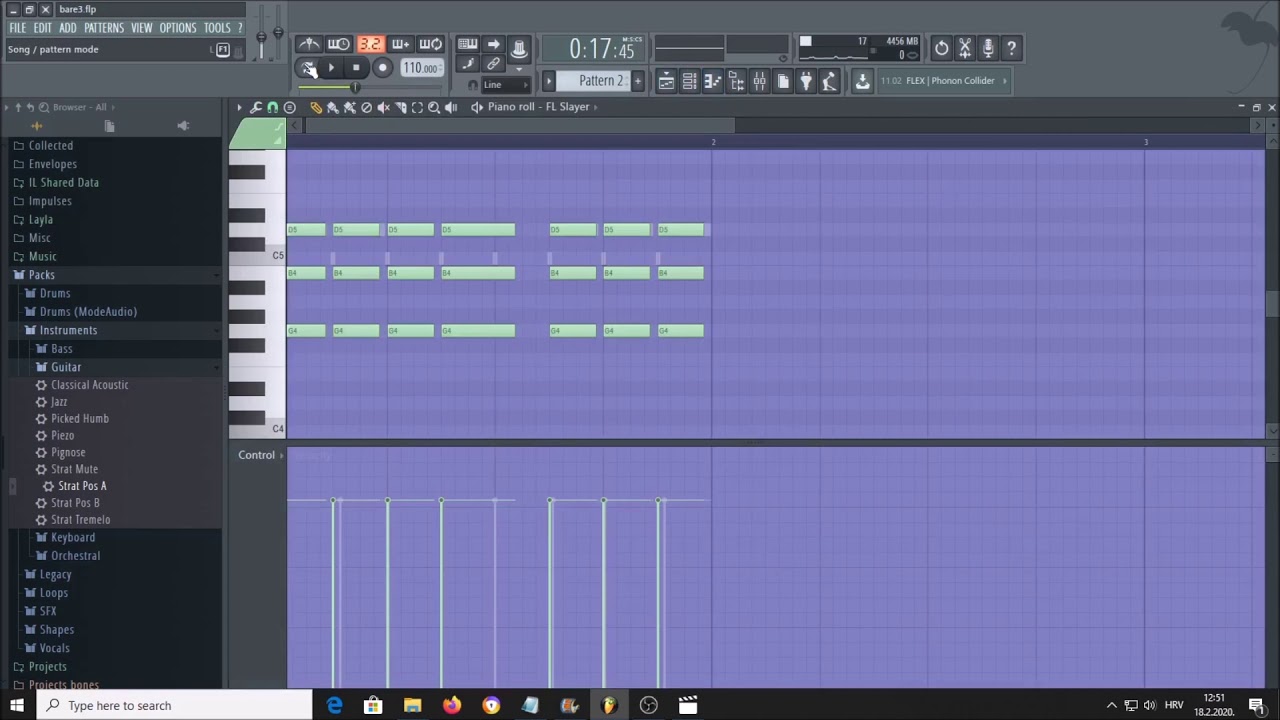1280x720 pixels.
Task: Show current project via files icon in browser
Action: point(109,126)
